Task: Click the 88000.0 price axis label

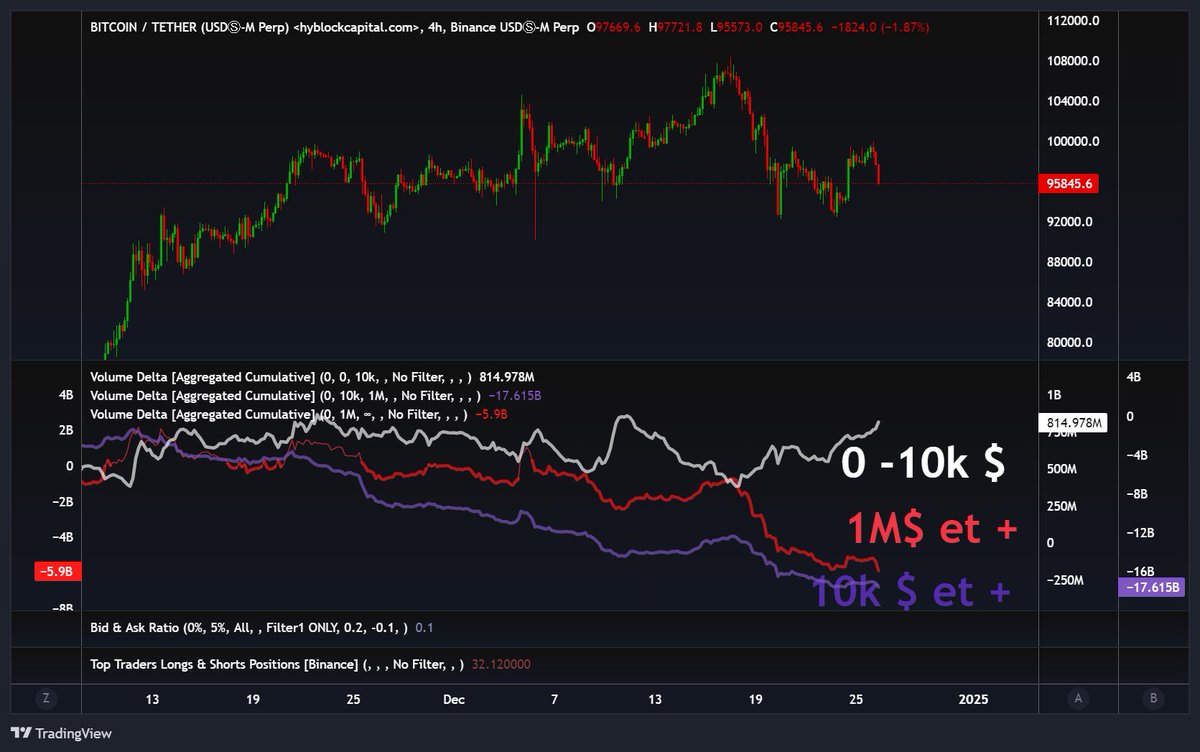Action: coord(1068,262)
